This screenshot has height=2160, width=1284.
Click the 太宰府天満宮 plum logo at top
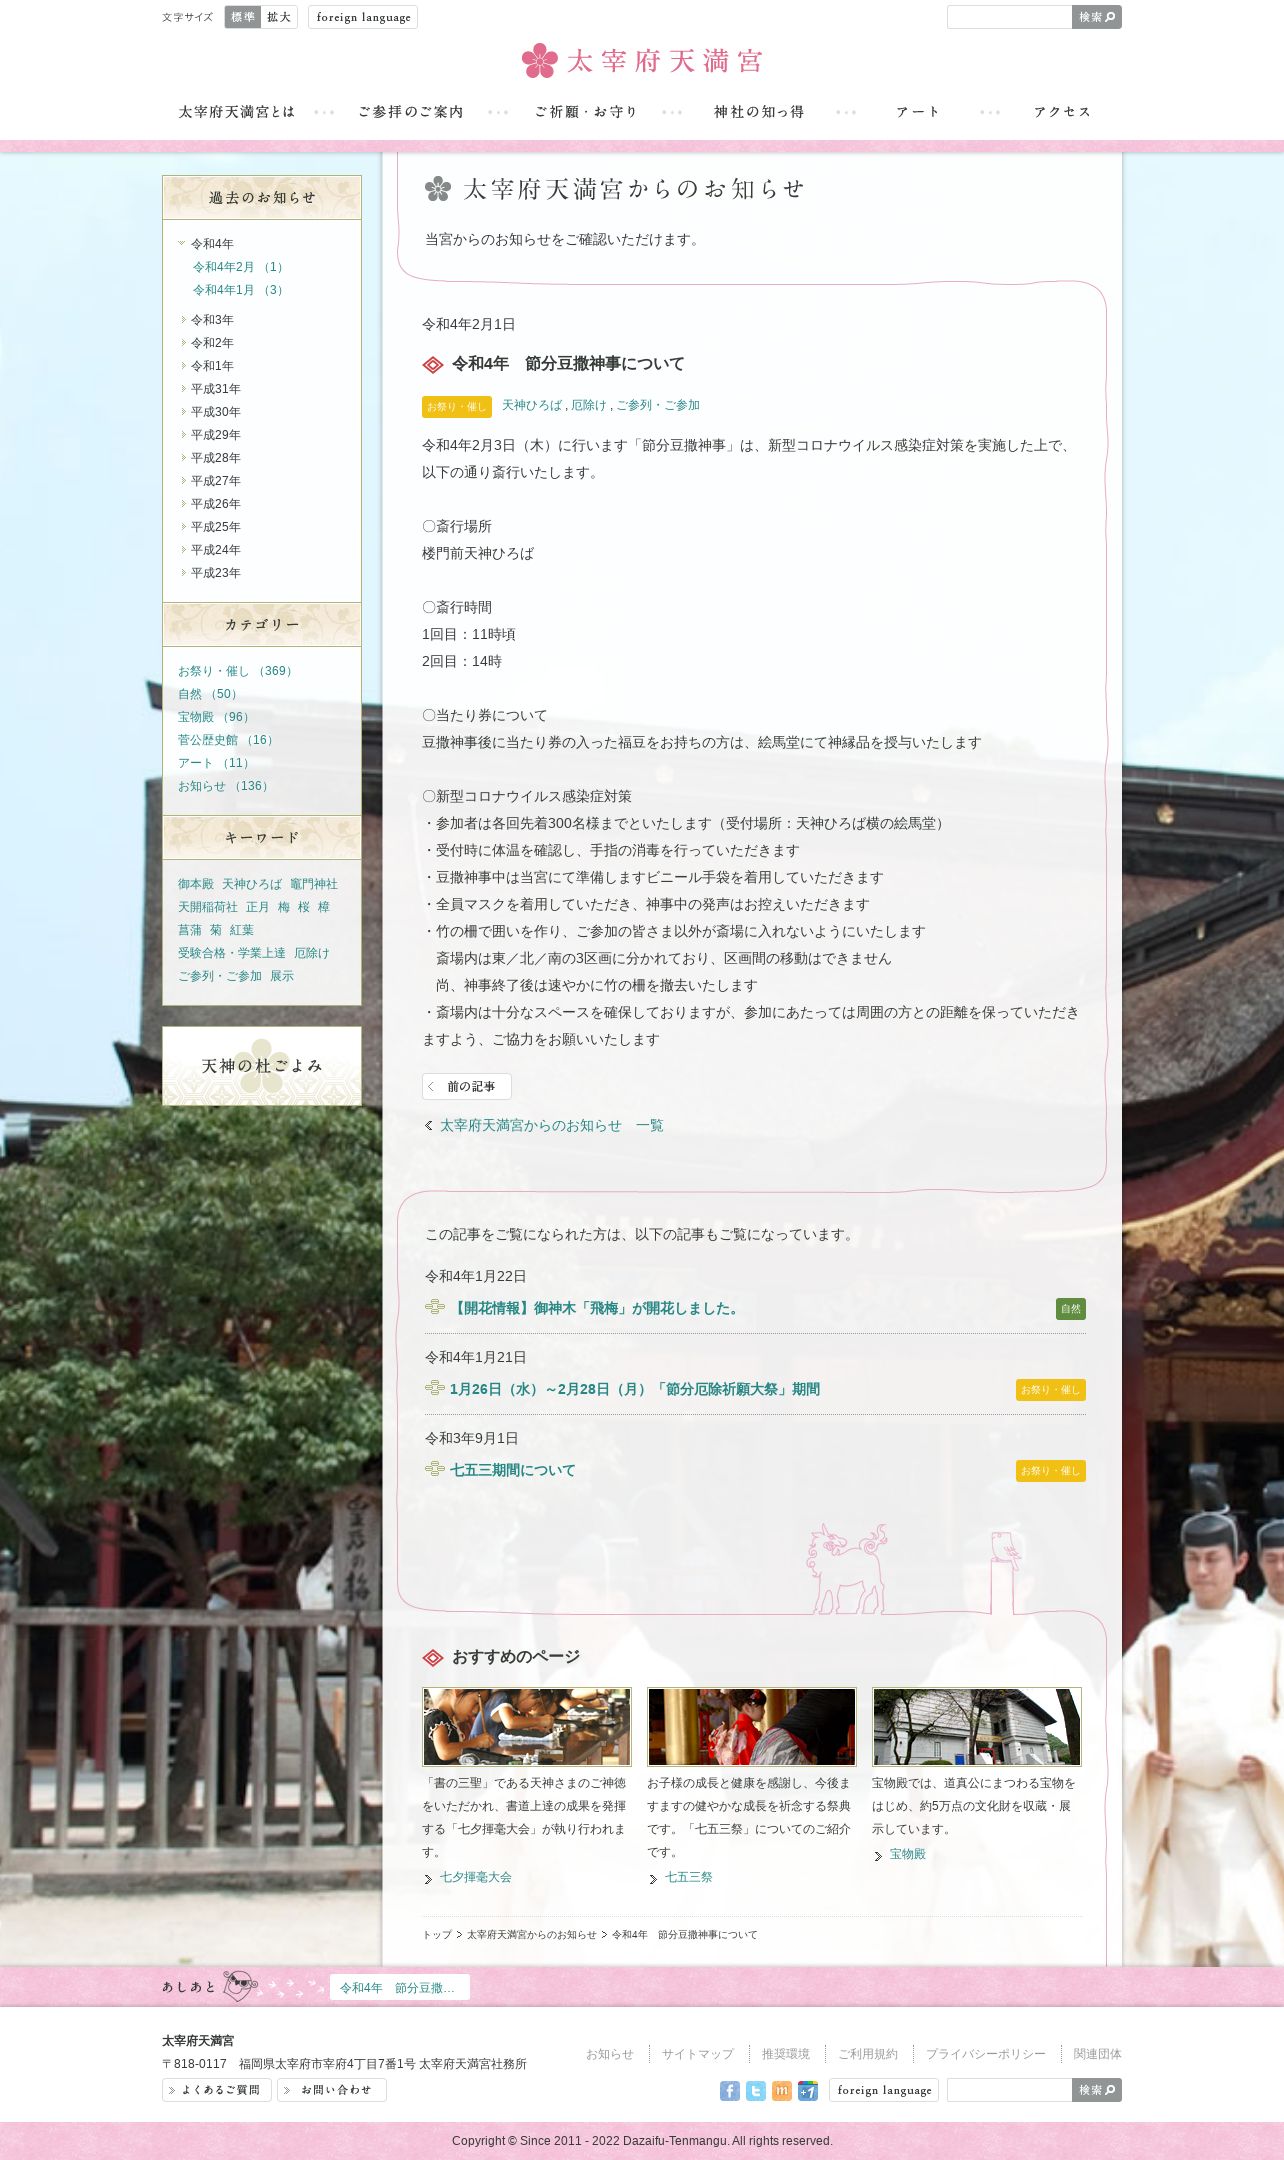pyautogui.click(x=642, y=61)
